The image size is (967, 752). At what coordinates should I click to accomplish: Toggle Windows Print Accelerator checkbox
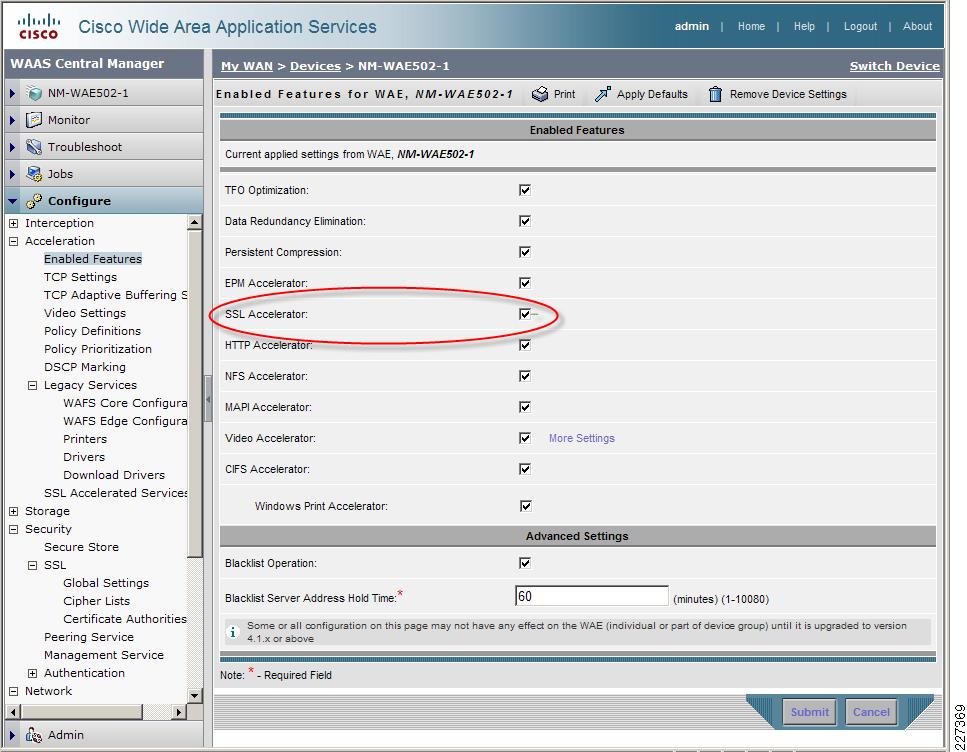(x=525, y=506)
